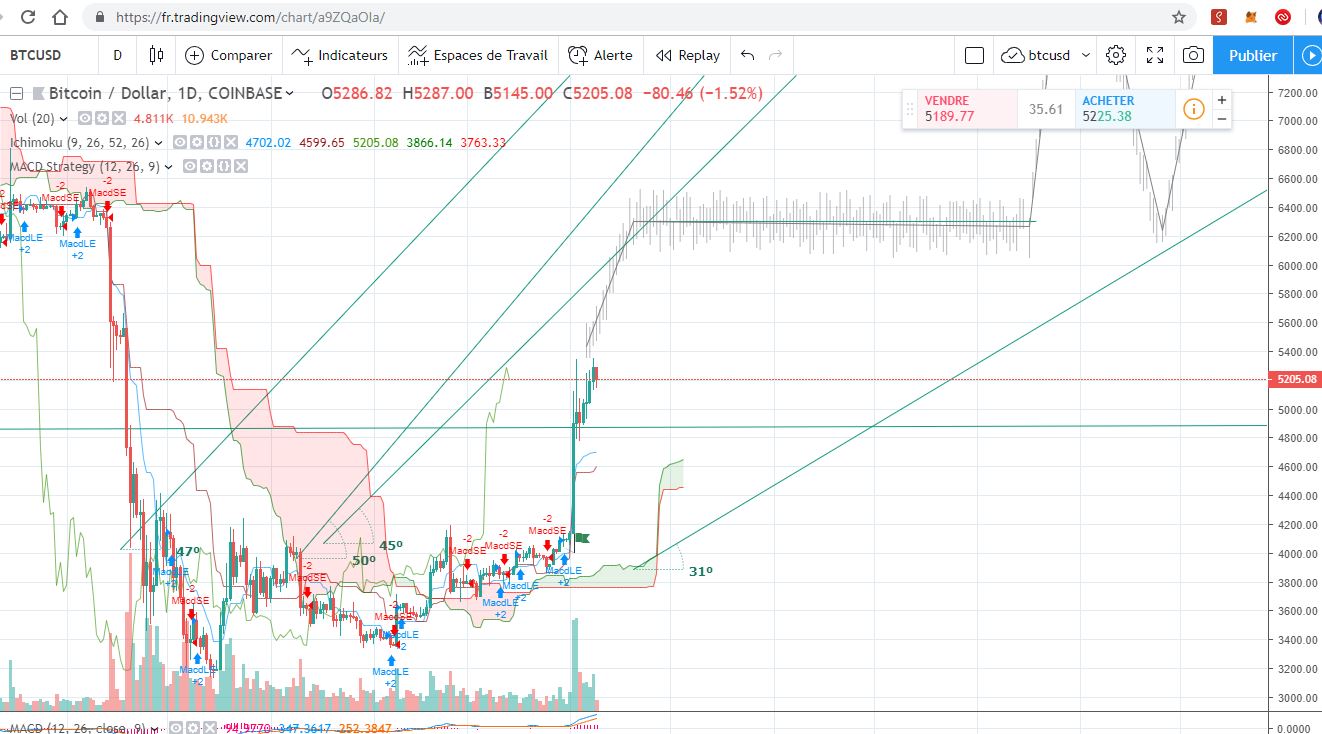Viewport: 1322px width, 734px height.
Task: Open the orange info icon in trade panel
Action: [x=1193, y=109]
